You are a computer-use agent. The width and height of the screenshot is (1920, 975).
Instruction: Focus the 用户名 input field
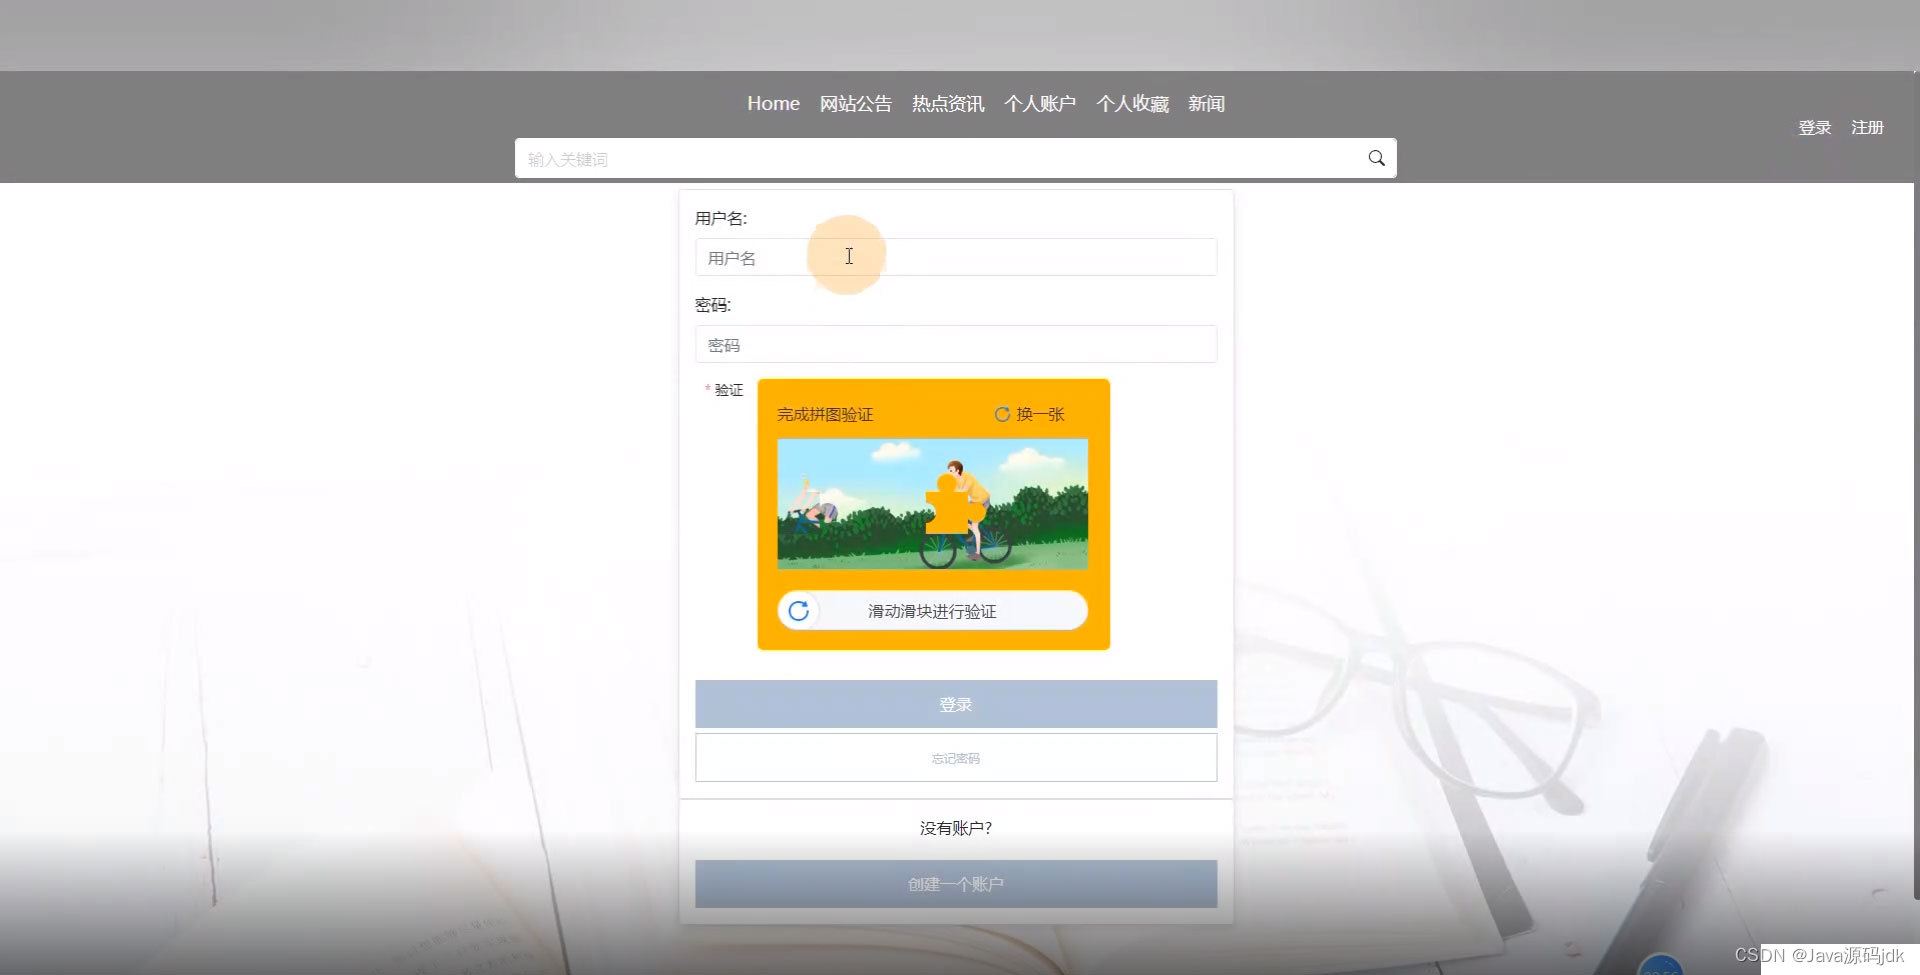pos(956,257)
